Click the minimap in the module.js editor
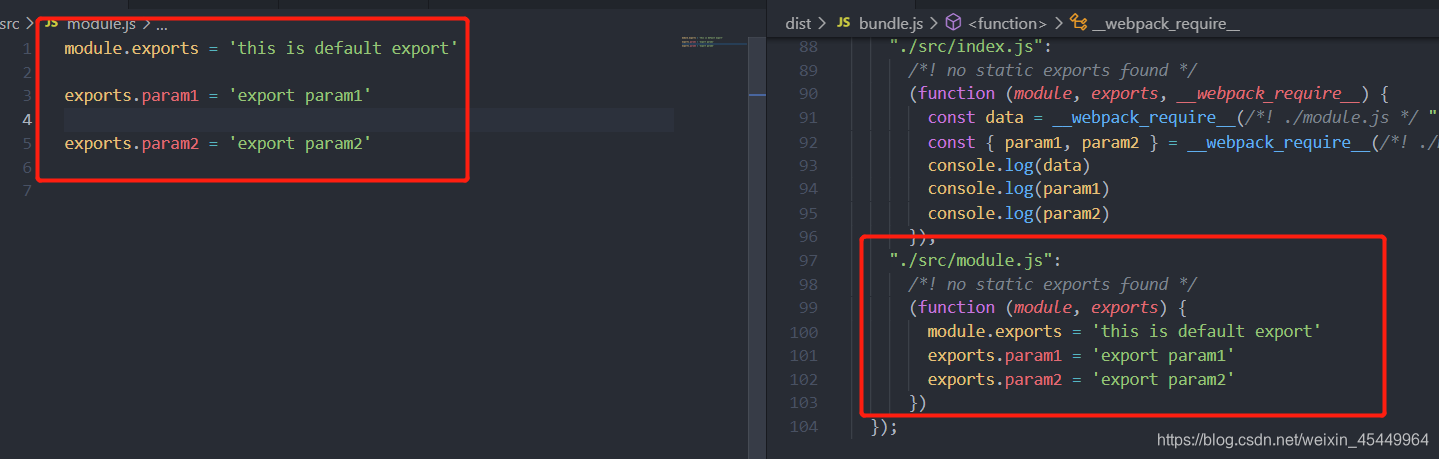This screenshot has height=459, width=1439. point(712,42)
